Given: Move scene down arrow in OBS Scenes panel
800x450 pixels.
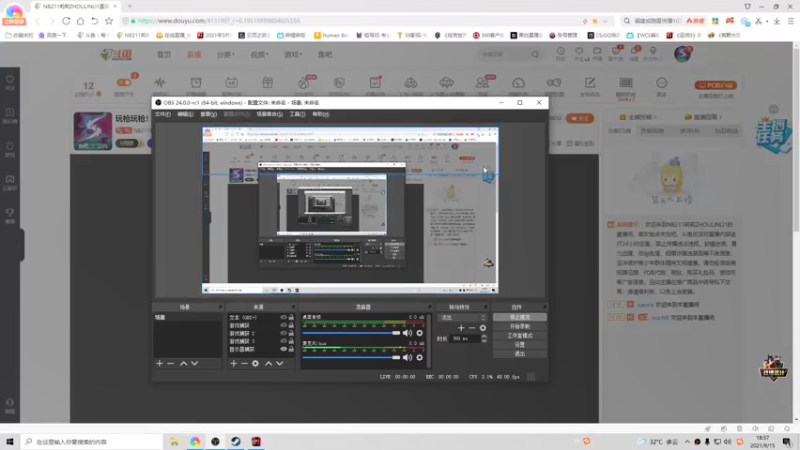Looking at the screenshot, I should click(194, 363).
